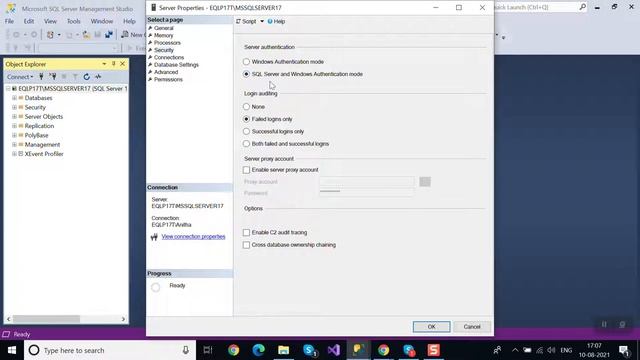Select Databases folder in Object Explorer
This screenshot has height=360, width=640.
38,98
